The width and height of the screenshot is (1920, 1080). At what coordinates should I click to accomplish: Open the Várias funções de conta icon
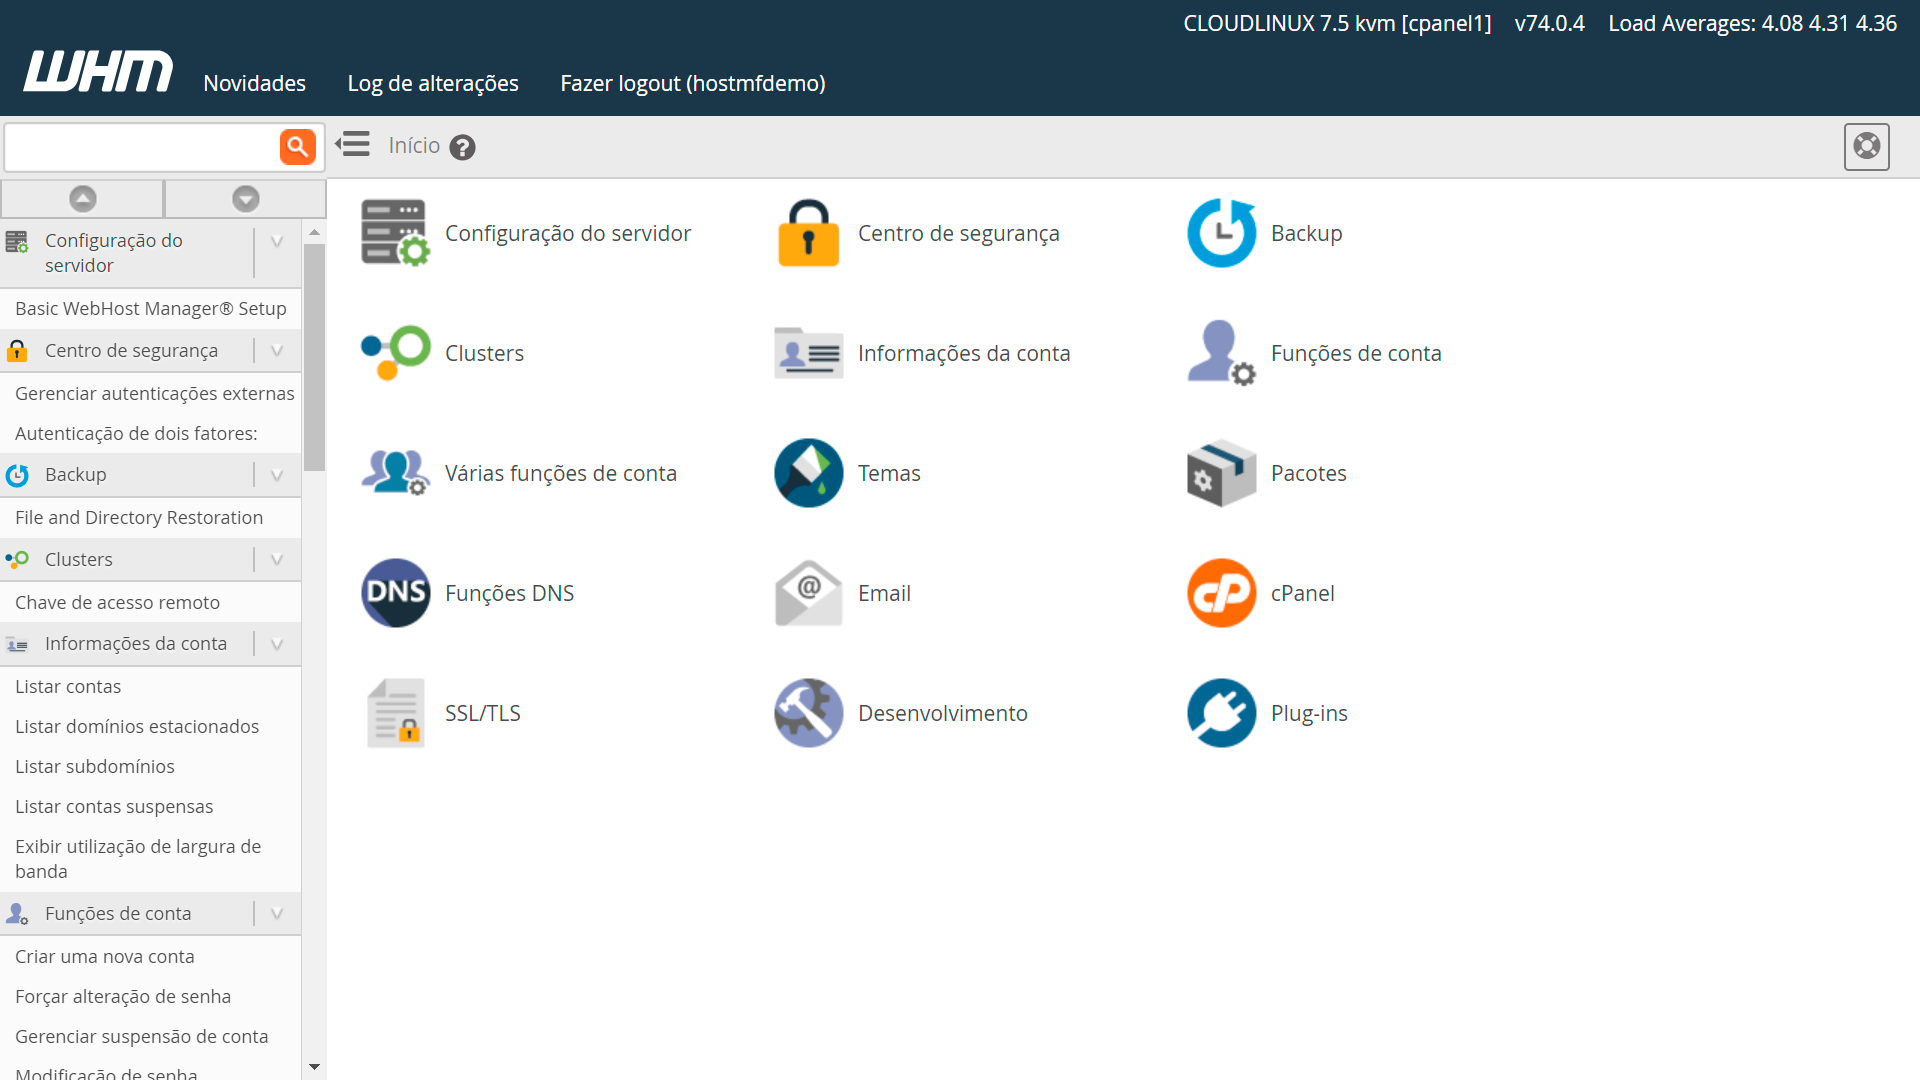pyautogui.click(x=395, y=473)
